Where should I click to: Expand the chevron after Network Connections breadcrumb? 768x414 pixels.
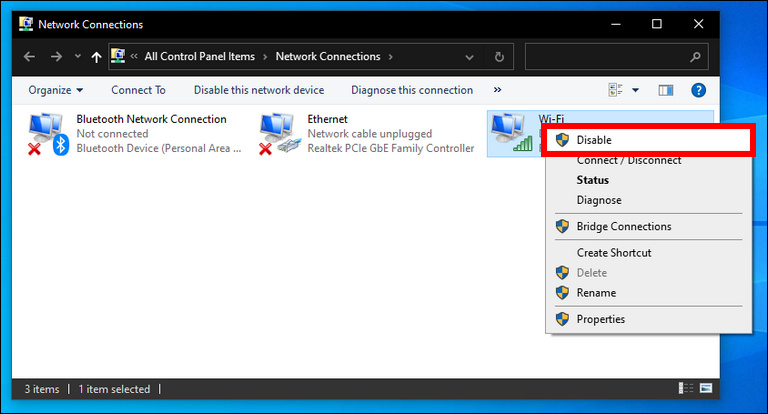coord(391,57)
